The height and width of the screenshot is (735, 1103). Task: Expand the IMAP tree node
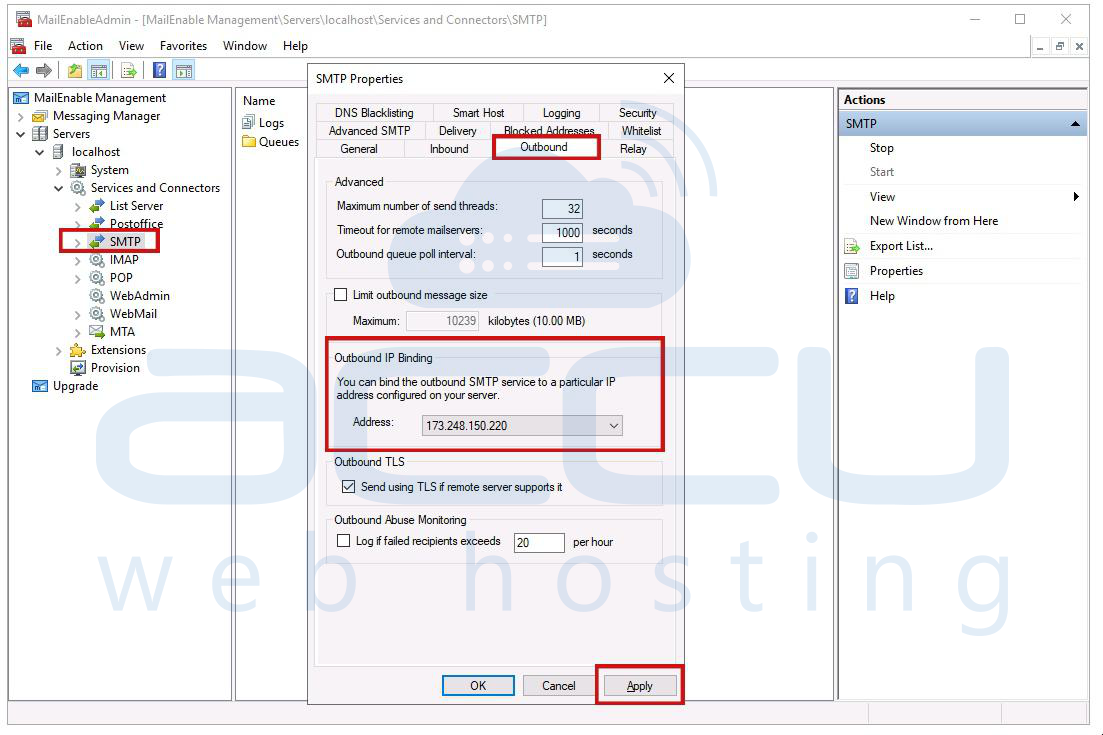pos(77,260)
